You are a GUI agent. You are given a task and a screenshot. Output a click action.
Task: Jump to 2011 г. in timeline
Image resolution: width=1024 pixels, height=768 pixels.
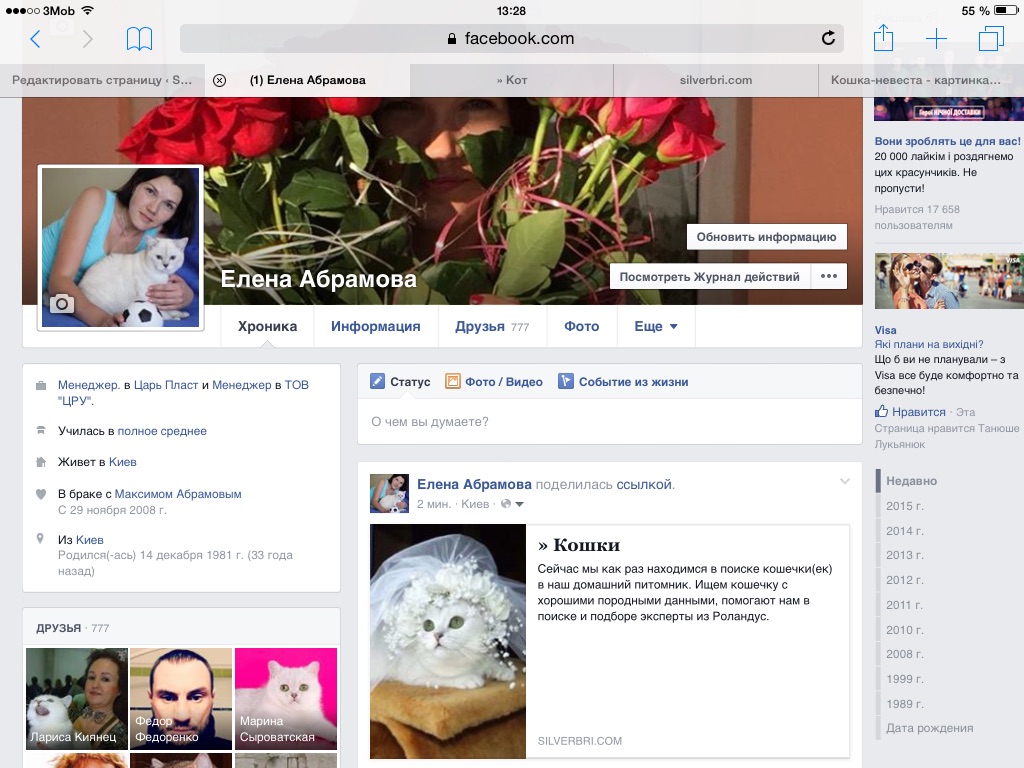(904, 605)
